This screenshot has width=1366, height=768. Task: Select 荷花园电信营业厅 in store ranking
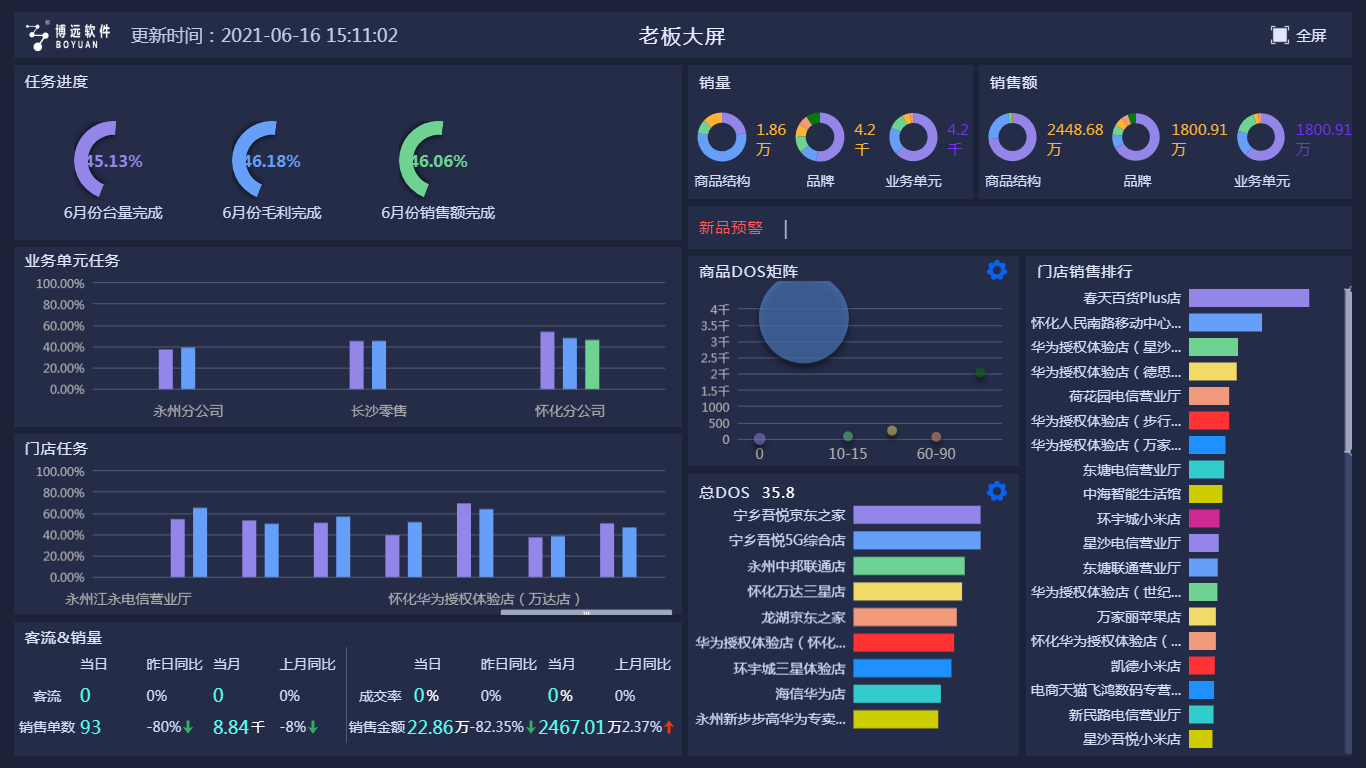[1125, 396]
